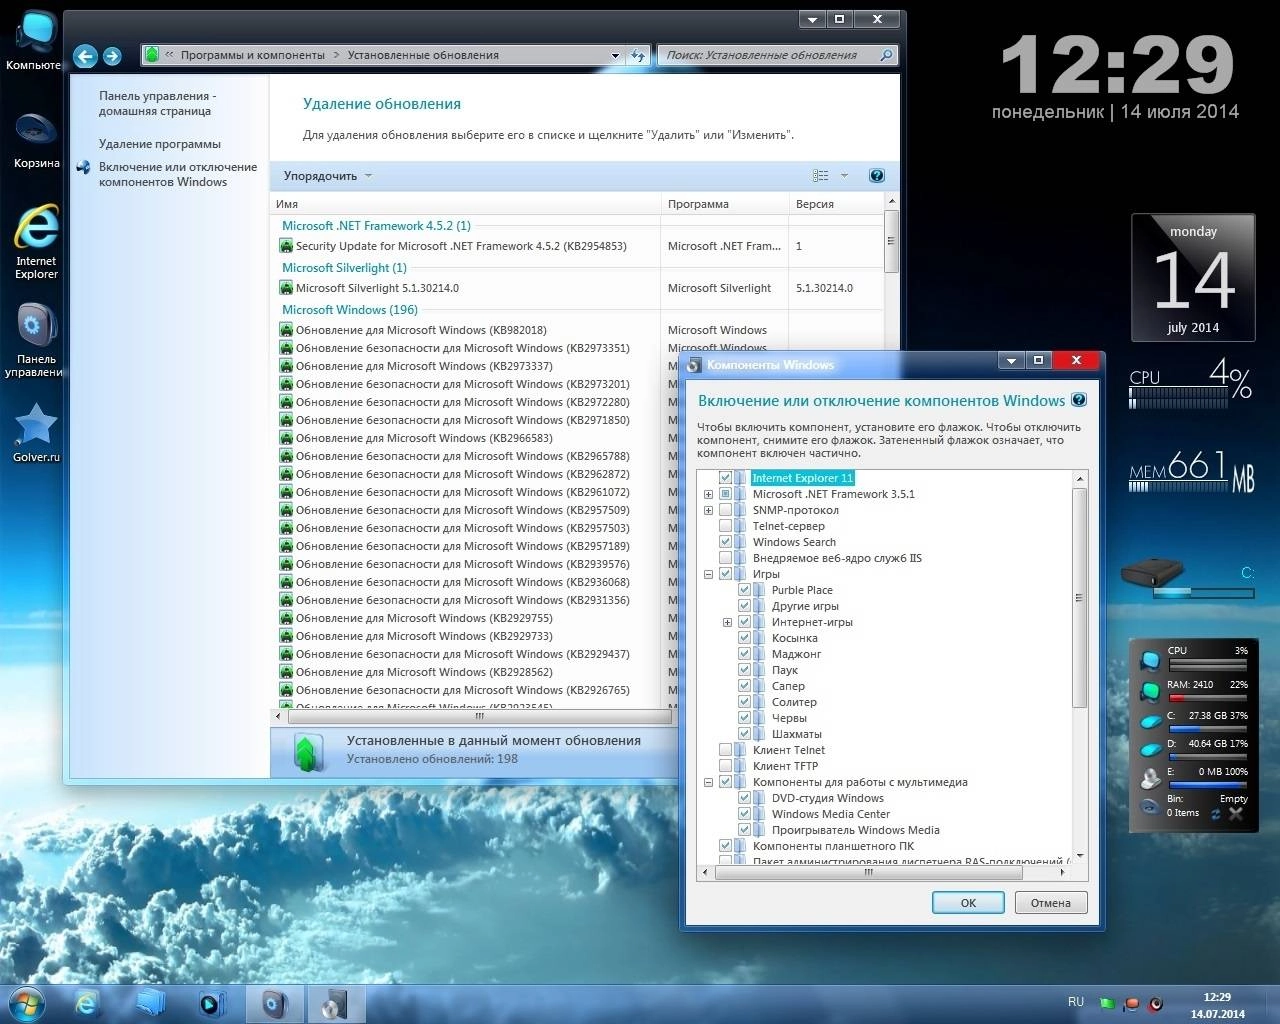Viewport: 1280px width, 1024px height.
Task: Open the Recycle Bin desktop icon
Action: tap(36, 140)
